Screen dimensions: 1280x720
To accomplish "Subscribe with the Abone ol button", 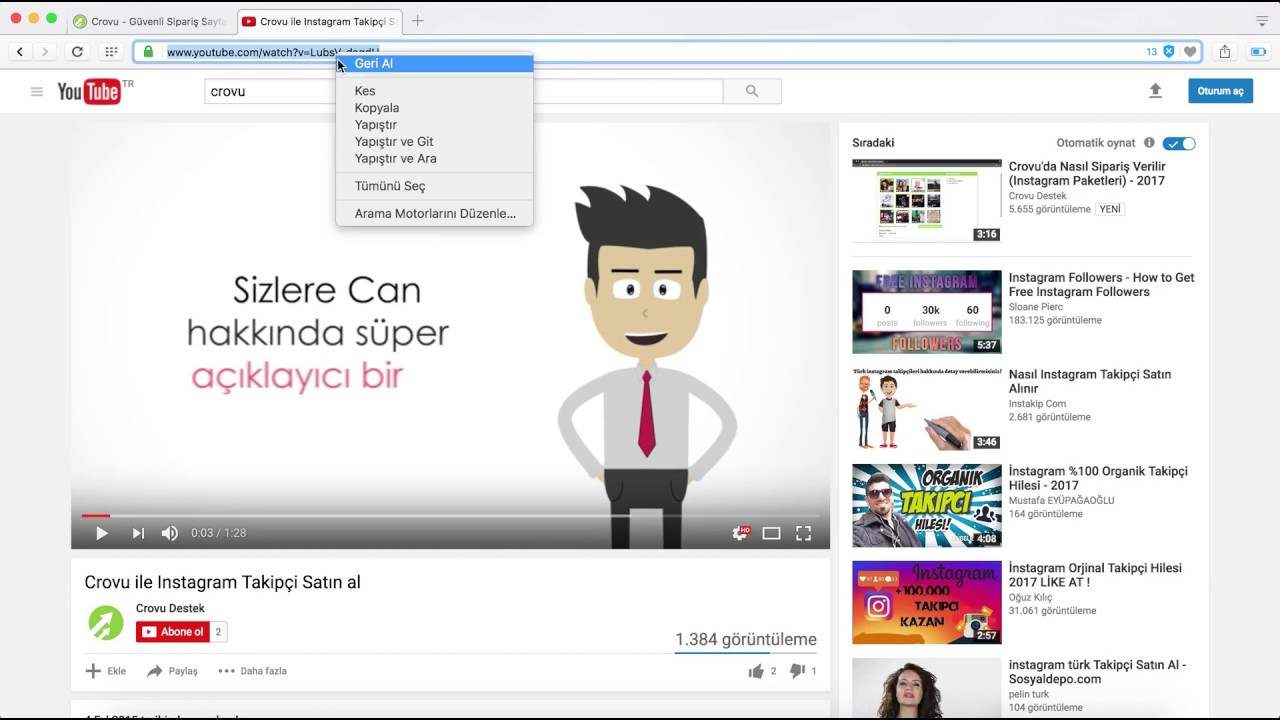I will point(173,632).
